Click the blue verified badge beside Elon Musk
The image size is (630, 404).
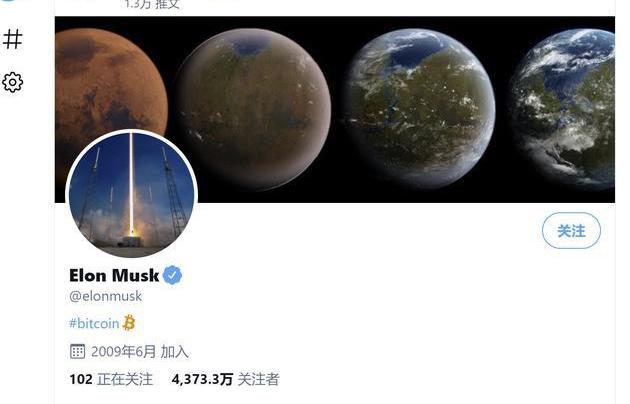click(172, 275)
